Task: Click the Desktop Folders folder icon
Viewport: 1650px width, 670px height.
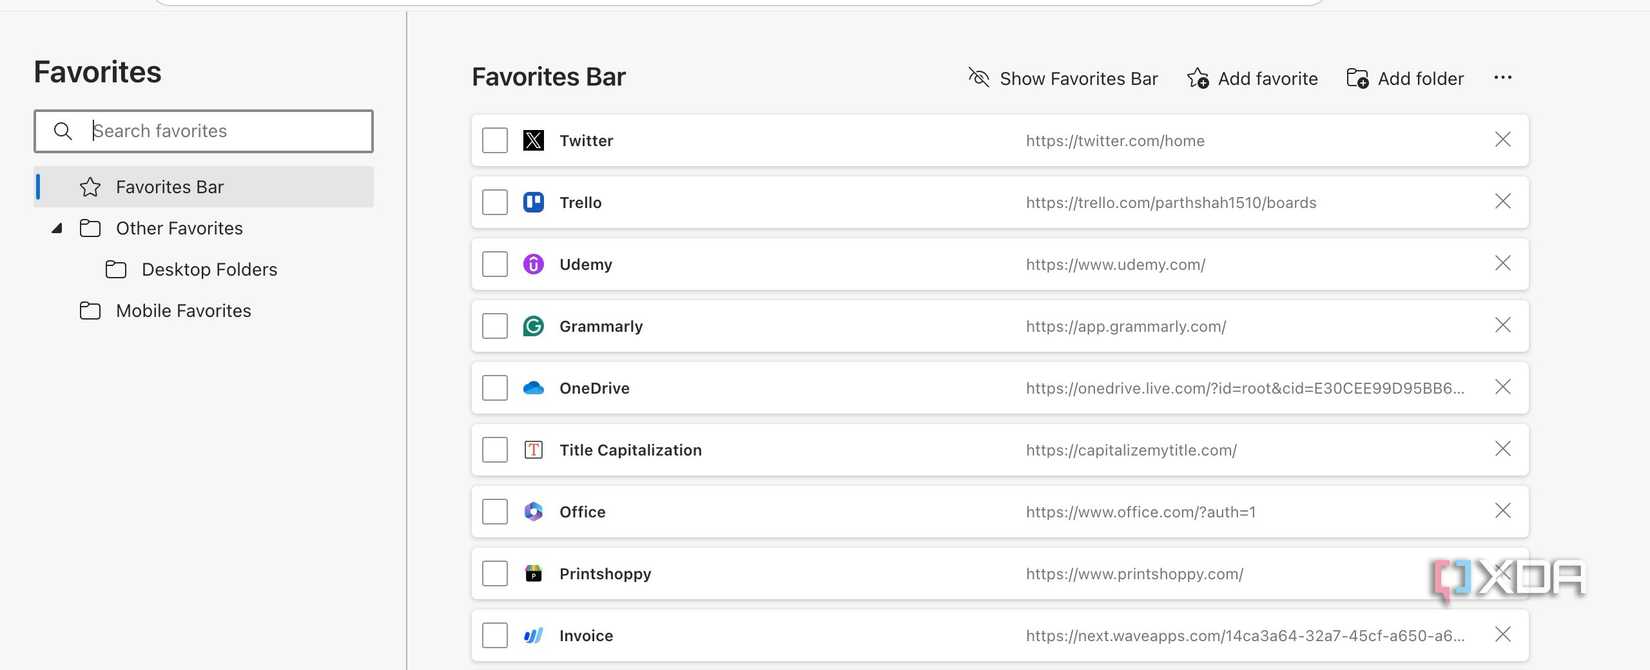Action: pyautogui.click(x=116, y=269)
